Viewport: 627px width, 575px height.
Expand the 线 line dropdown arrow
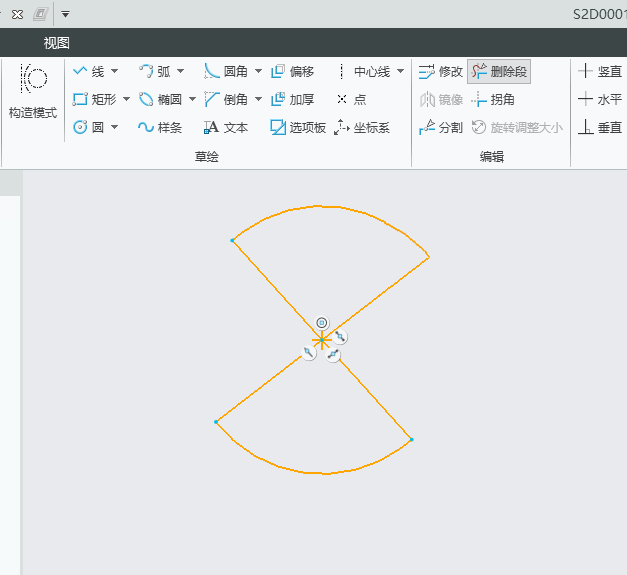coord(115,72)
